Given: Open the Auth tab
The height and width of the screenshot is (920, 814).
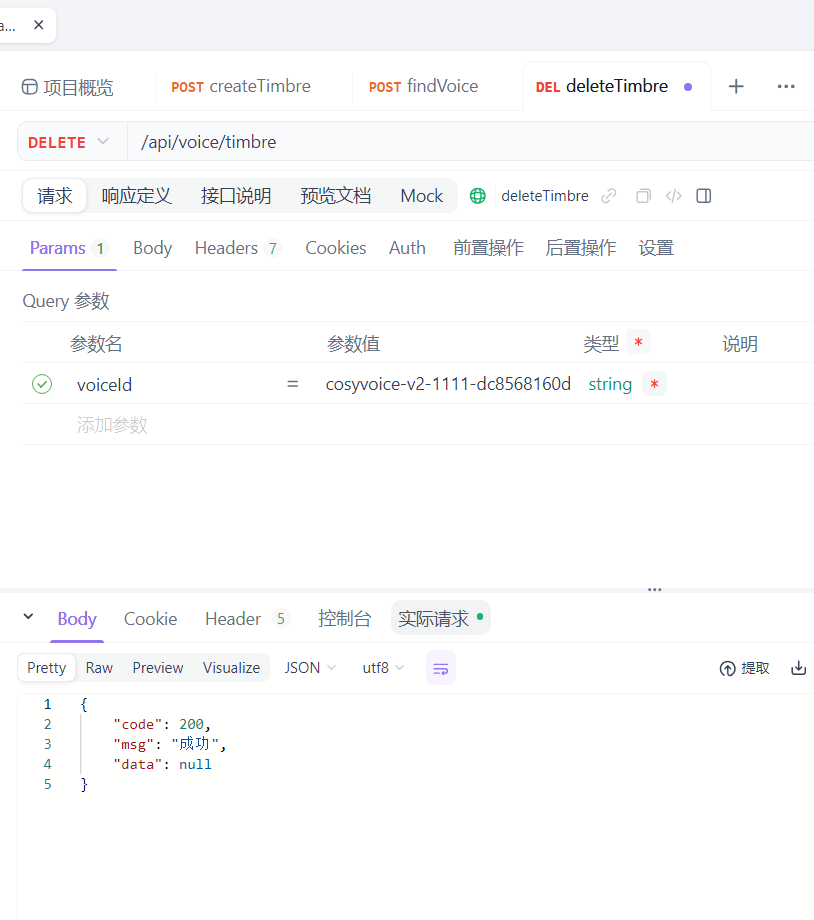Looking at the screenshot, I should click(407, 248).
